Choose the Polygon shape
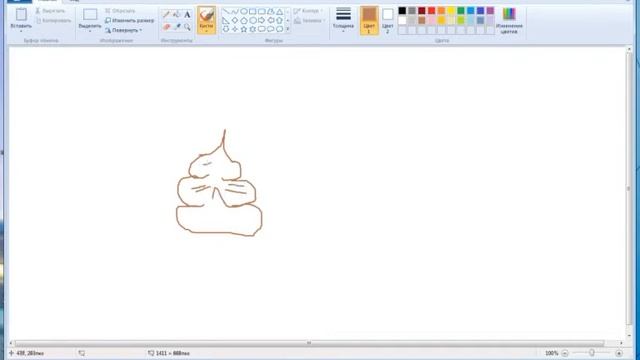 [271, 11]
